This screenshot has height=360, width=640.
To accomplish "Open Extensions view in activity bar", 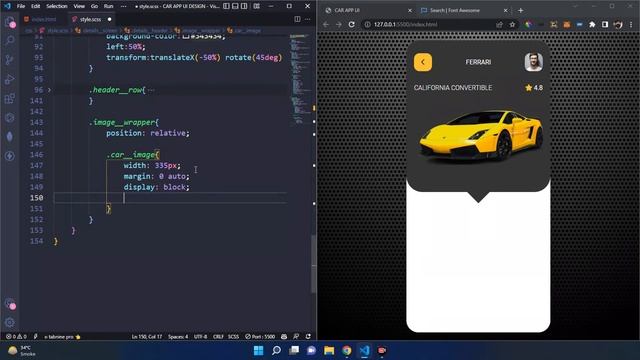I will tap(10, 98).
